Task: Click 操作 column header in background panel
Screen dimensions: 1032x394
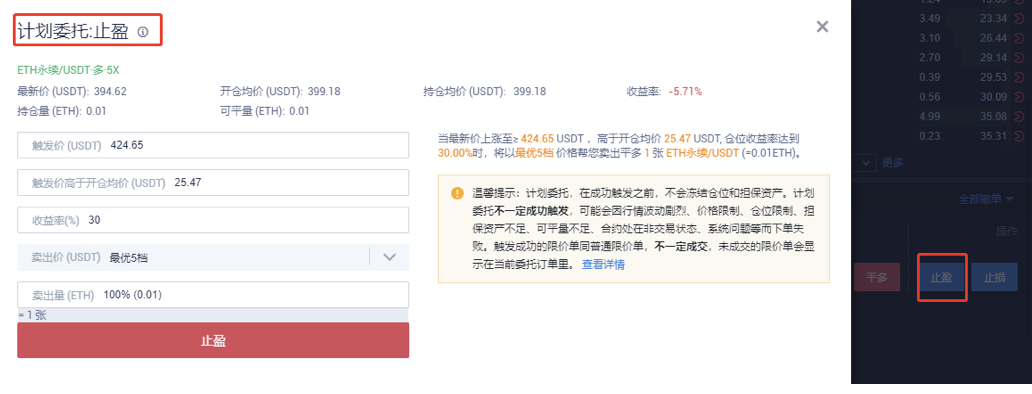Action: click(x=1007, y=232)
